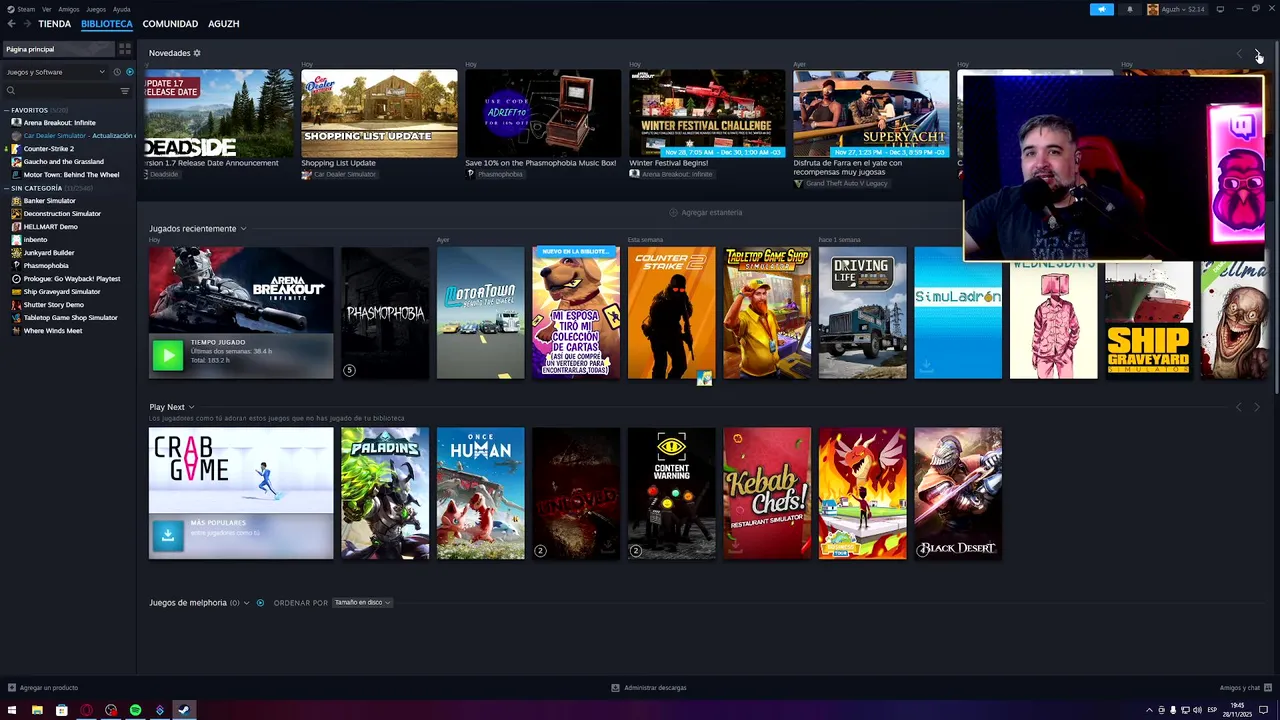The width and height of the screenshot is (1280, 720).
Task: Collapse the SIN CATEGORÍA section
Action: click(x=7, y=188)
